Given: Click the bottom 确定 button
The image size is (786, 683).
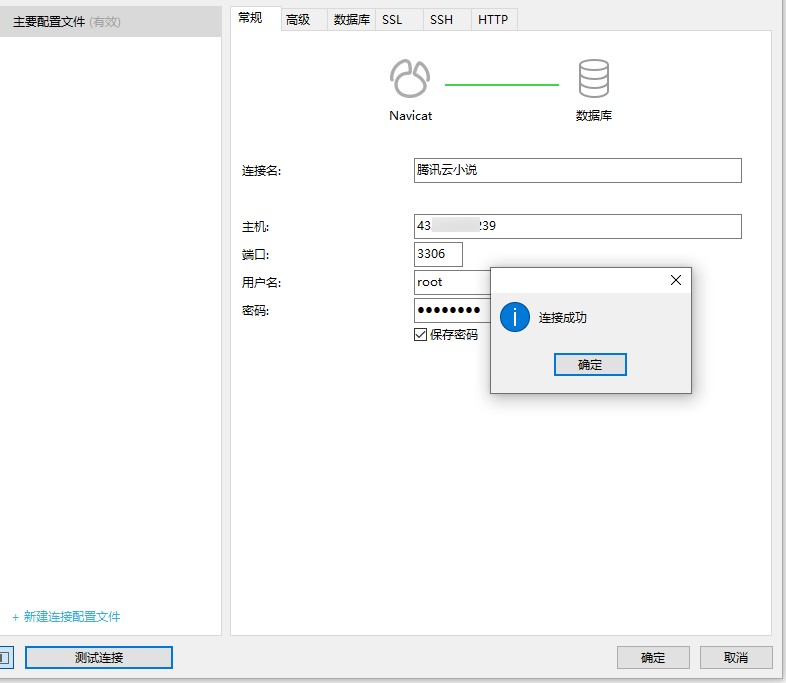Looking at the screenshot, I should pyautogui.click(x=653, y=657).
